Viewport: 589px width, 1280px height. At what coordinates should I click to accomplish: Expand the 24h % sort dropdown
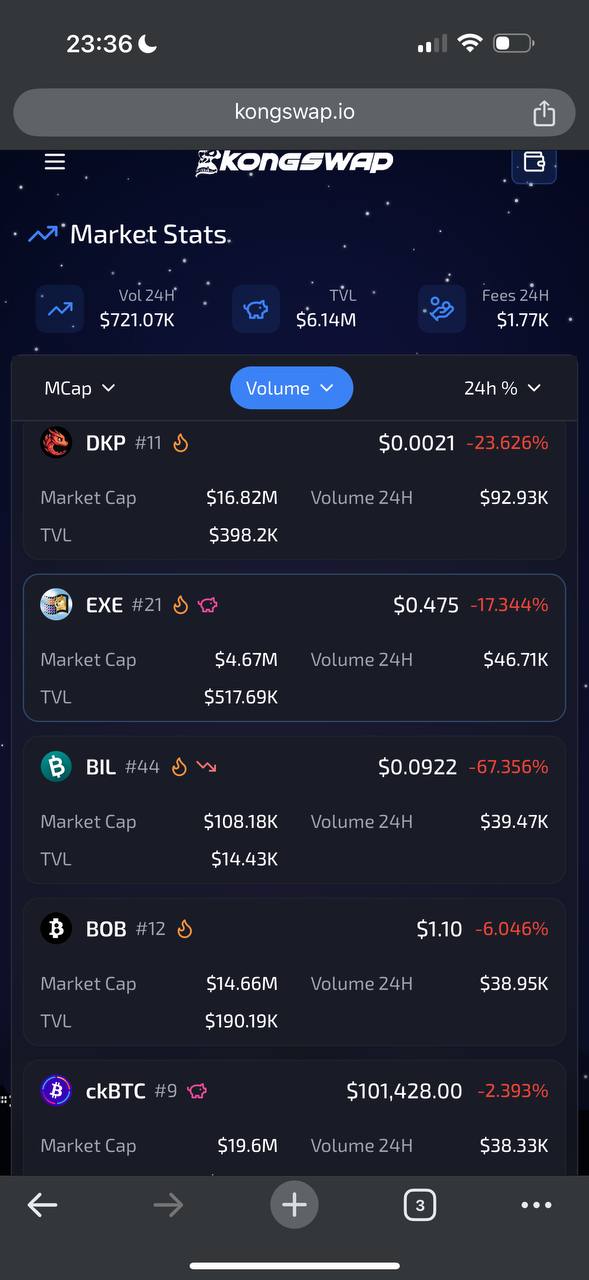502,388
